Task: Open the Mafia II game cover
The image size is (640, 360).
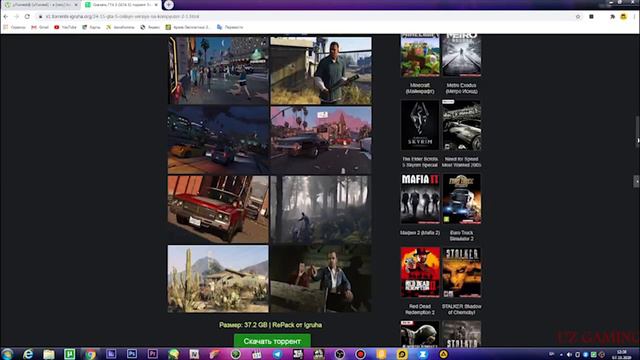Action: pos(420,199)
